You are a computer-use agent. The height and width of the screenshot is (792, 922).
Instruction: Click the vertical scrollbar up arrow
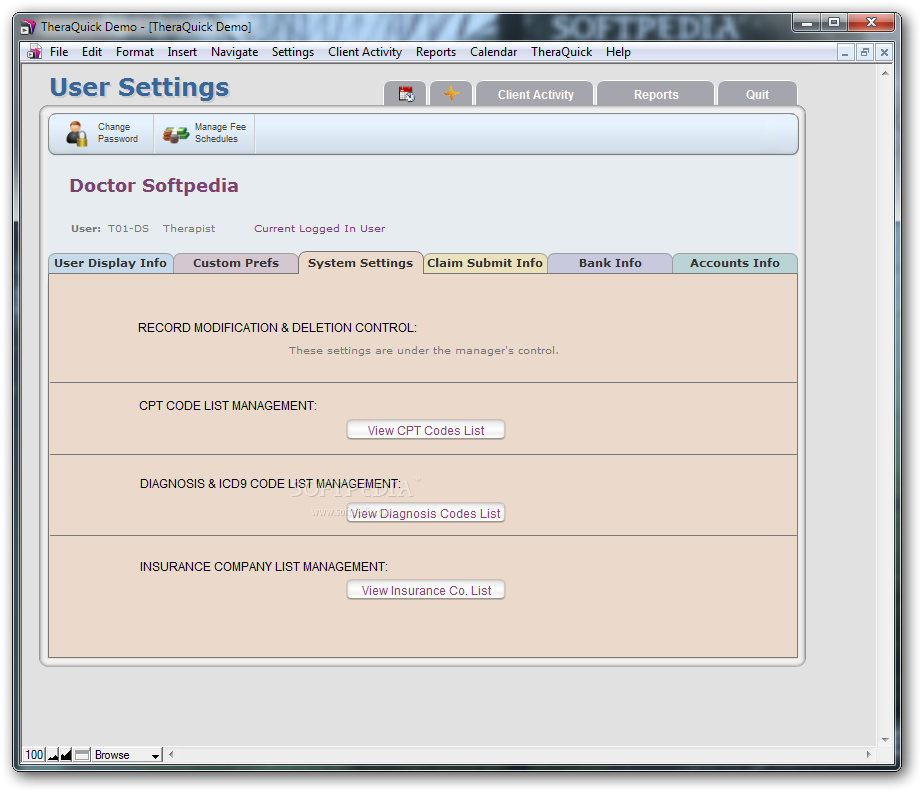[885, 73]
